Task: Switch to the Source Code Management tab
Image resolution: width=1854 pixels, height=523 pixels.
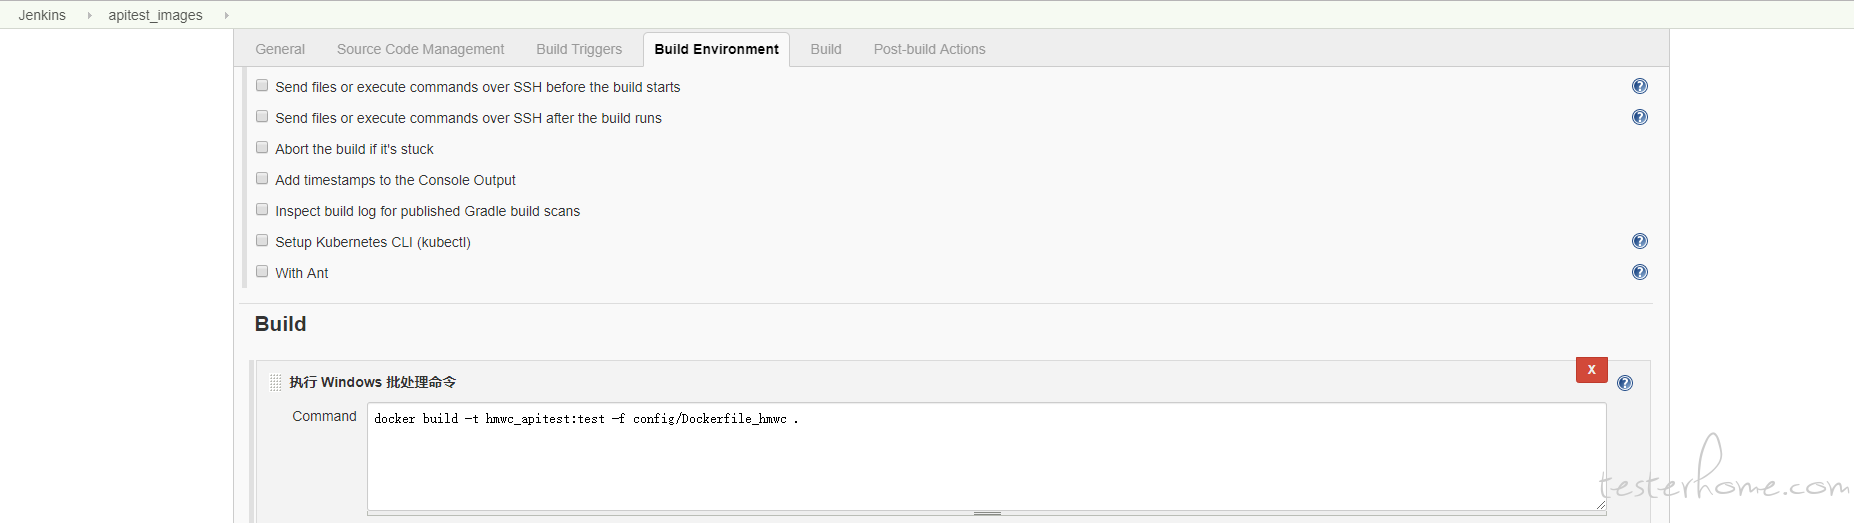Action: pyautogui.click(x=420, y=49)
